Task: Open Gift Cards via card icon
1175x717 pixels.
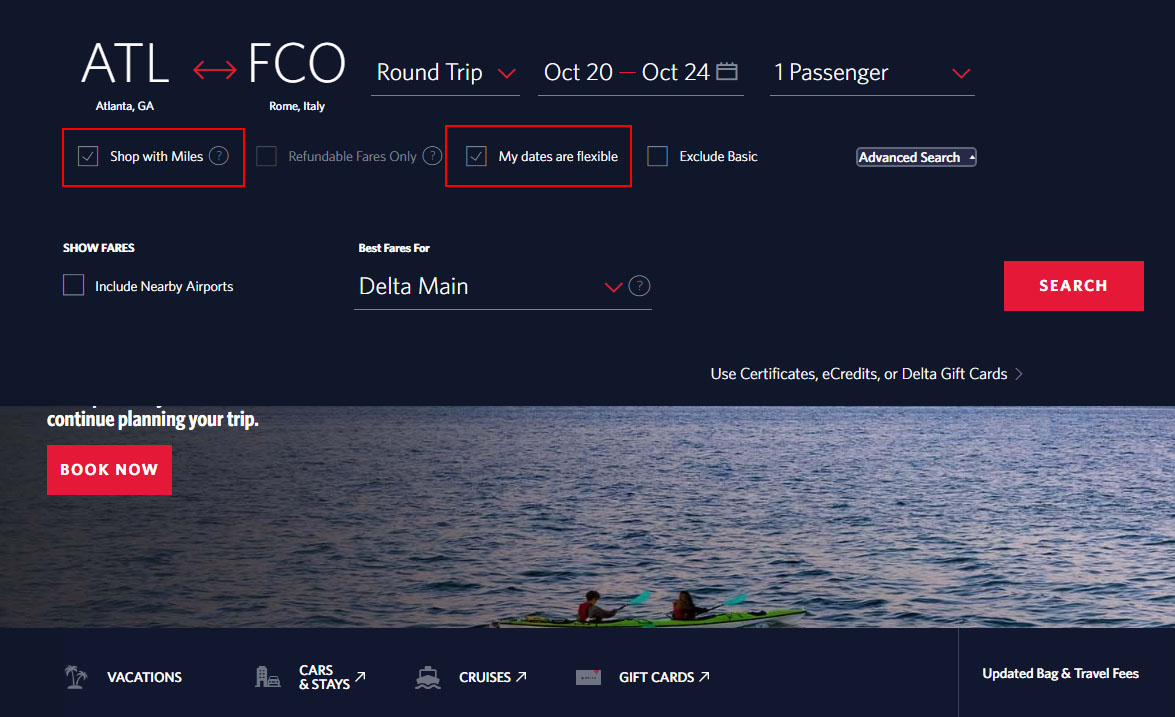Action: [x=588, y=677]
